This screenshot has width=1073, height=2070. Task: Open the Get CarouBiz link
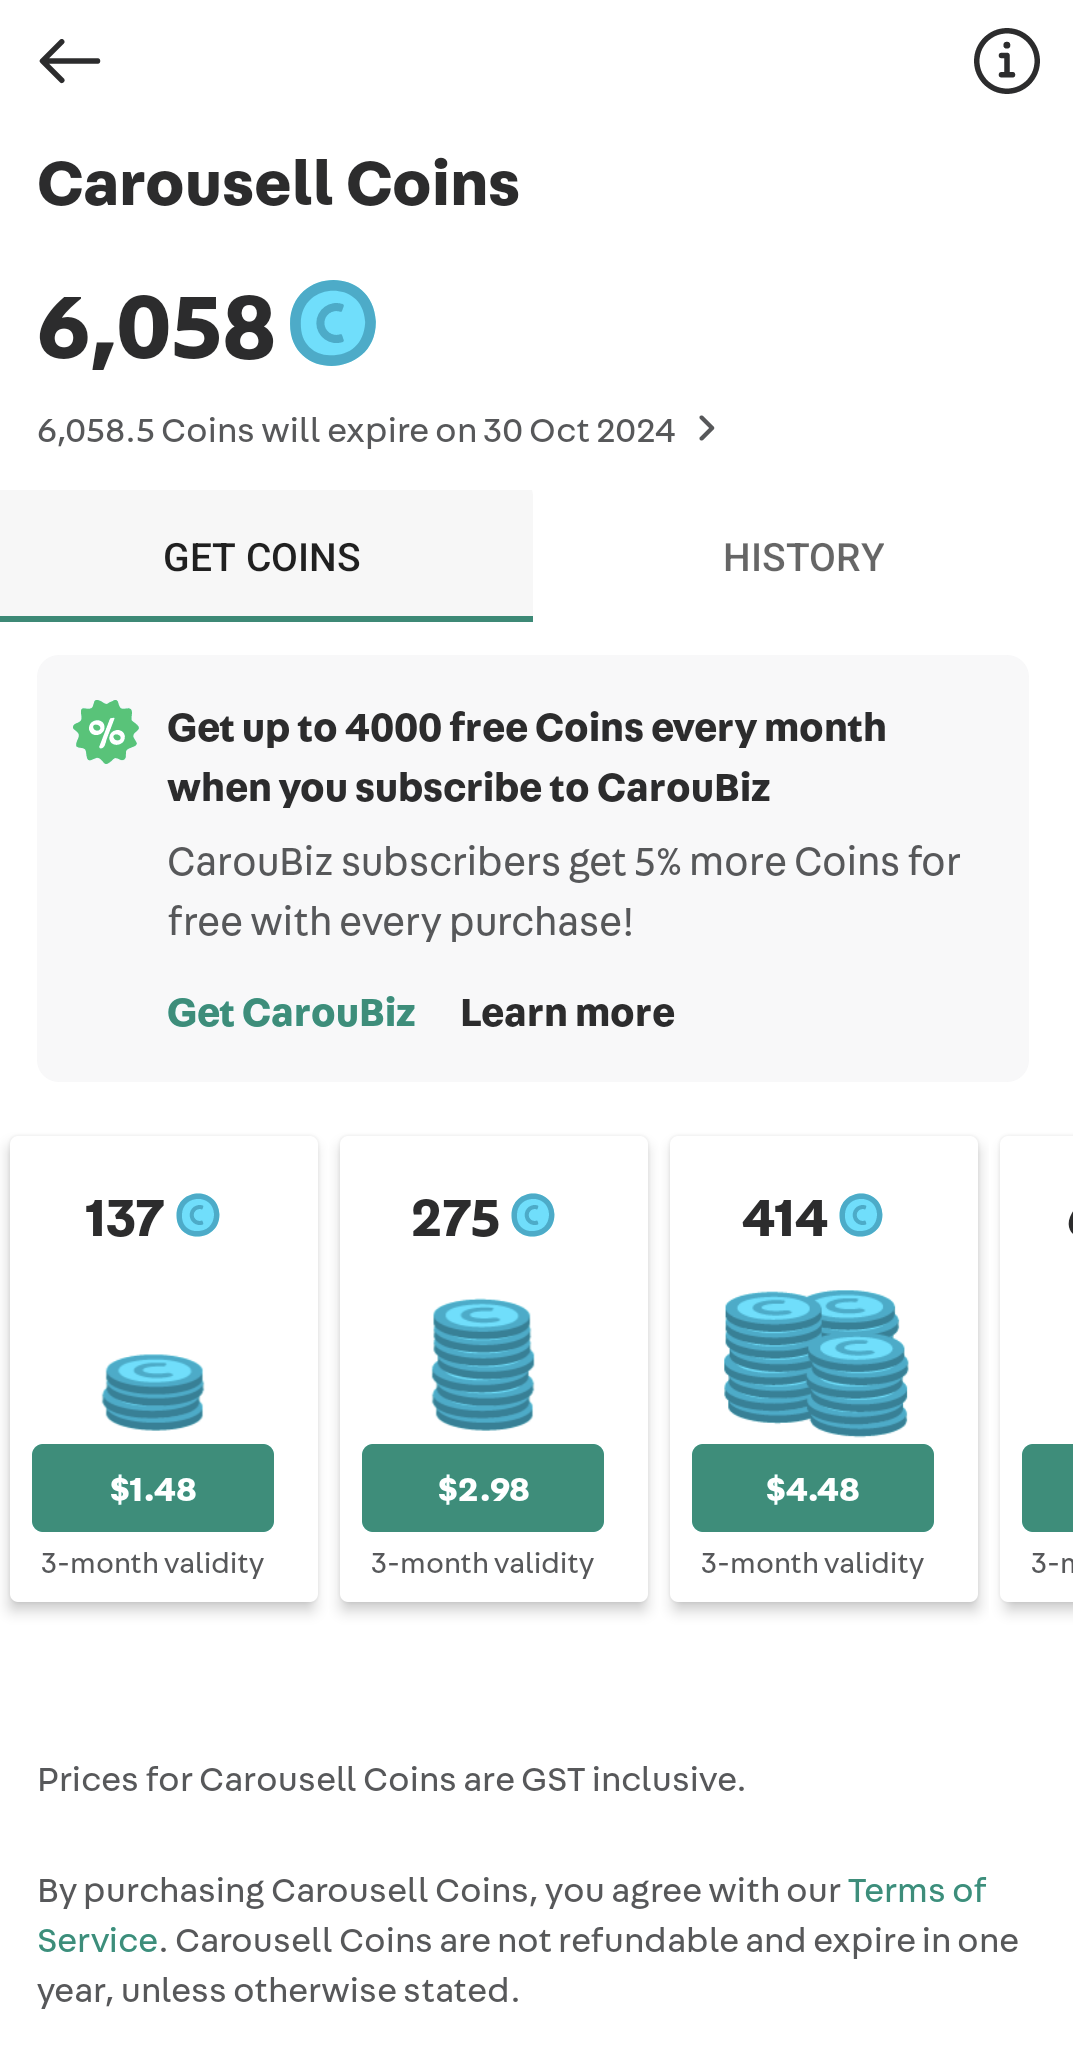(291, 1013)
